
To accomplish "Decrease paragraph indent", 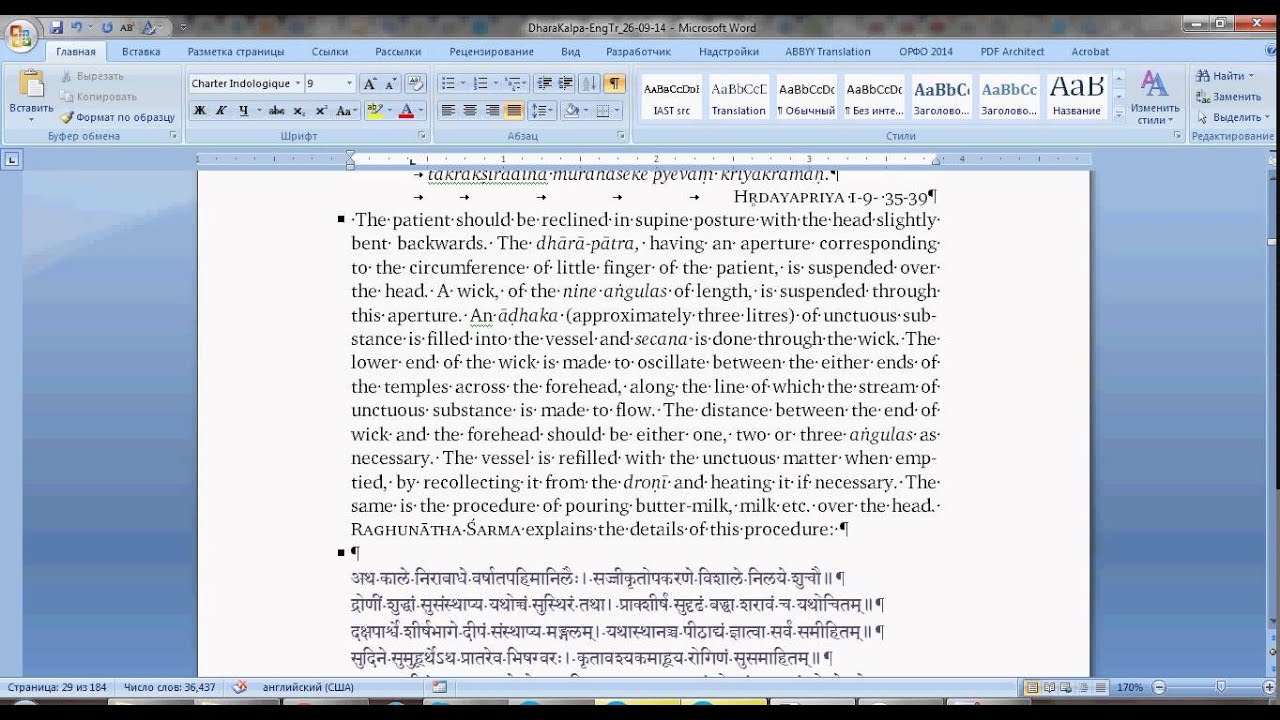I will click(x=545, y=84).
